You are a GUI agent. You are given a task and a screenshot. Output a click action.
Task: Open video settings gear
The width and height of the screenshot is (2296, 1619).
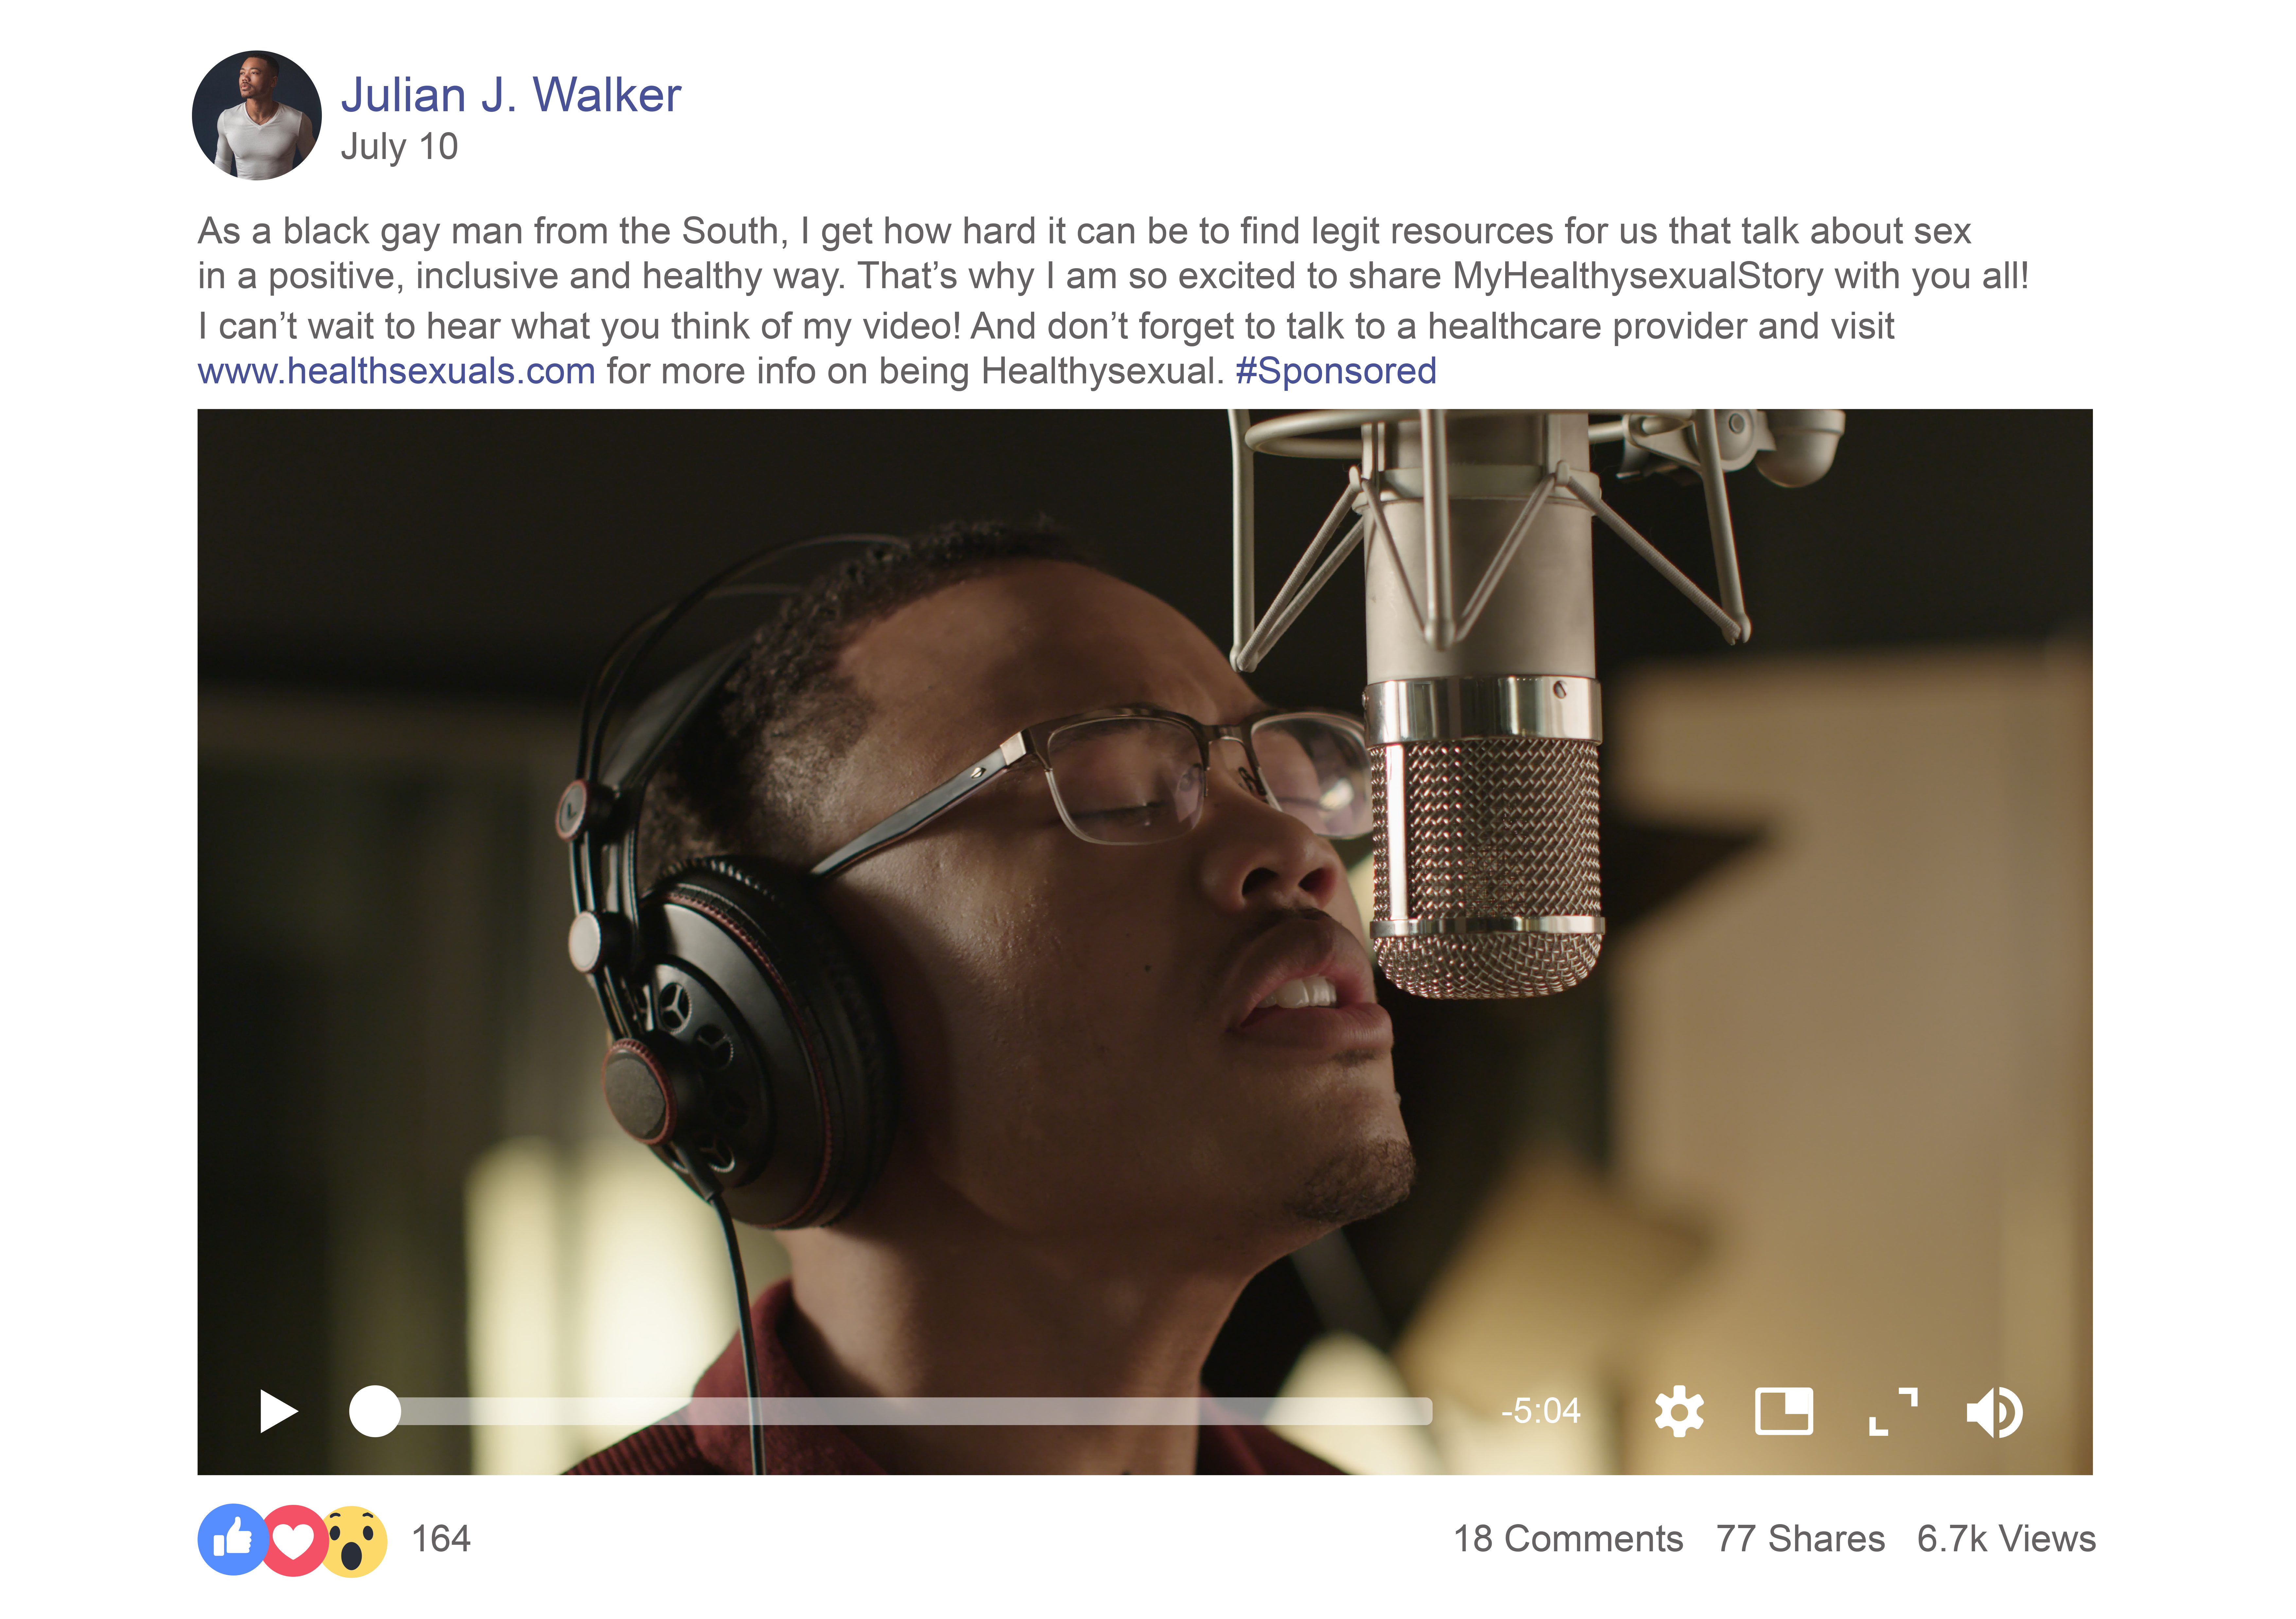(x=1679, y=1411)
